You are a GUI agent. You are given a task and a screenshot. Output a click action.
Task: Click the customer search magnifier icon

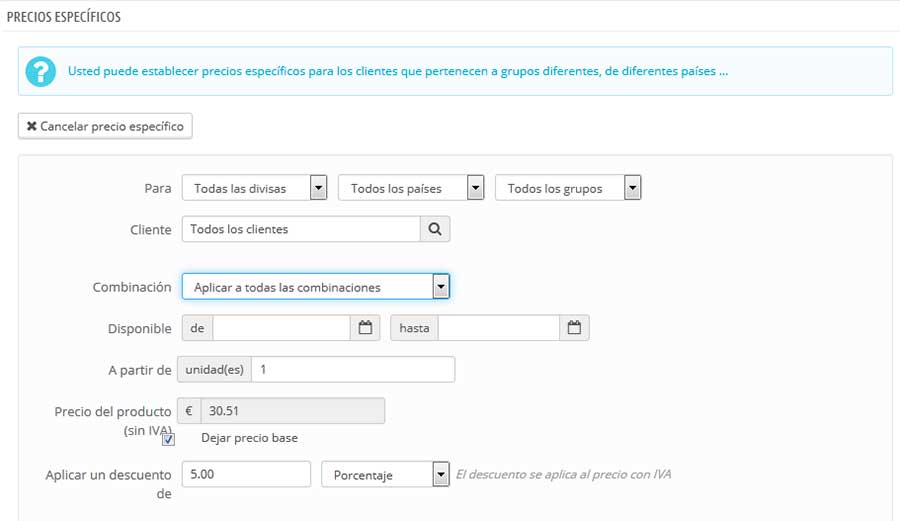(435, 229)
